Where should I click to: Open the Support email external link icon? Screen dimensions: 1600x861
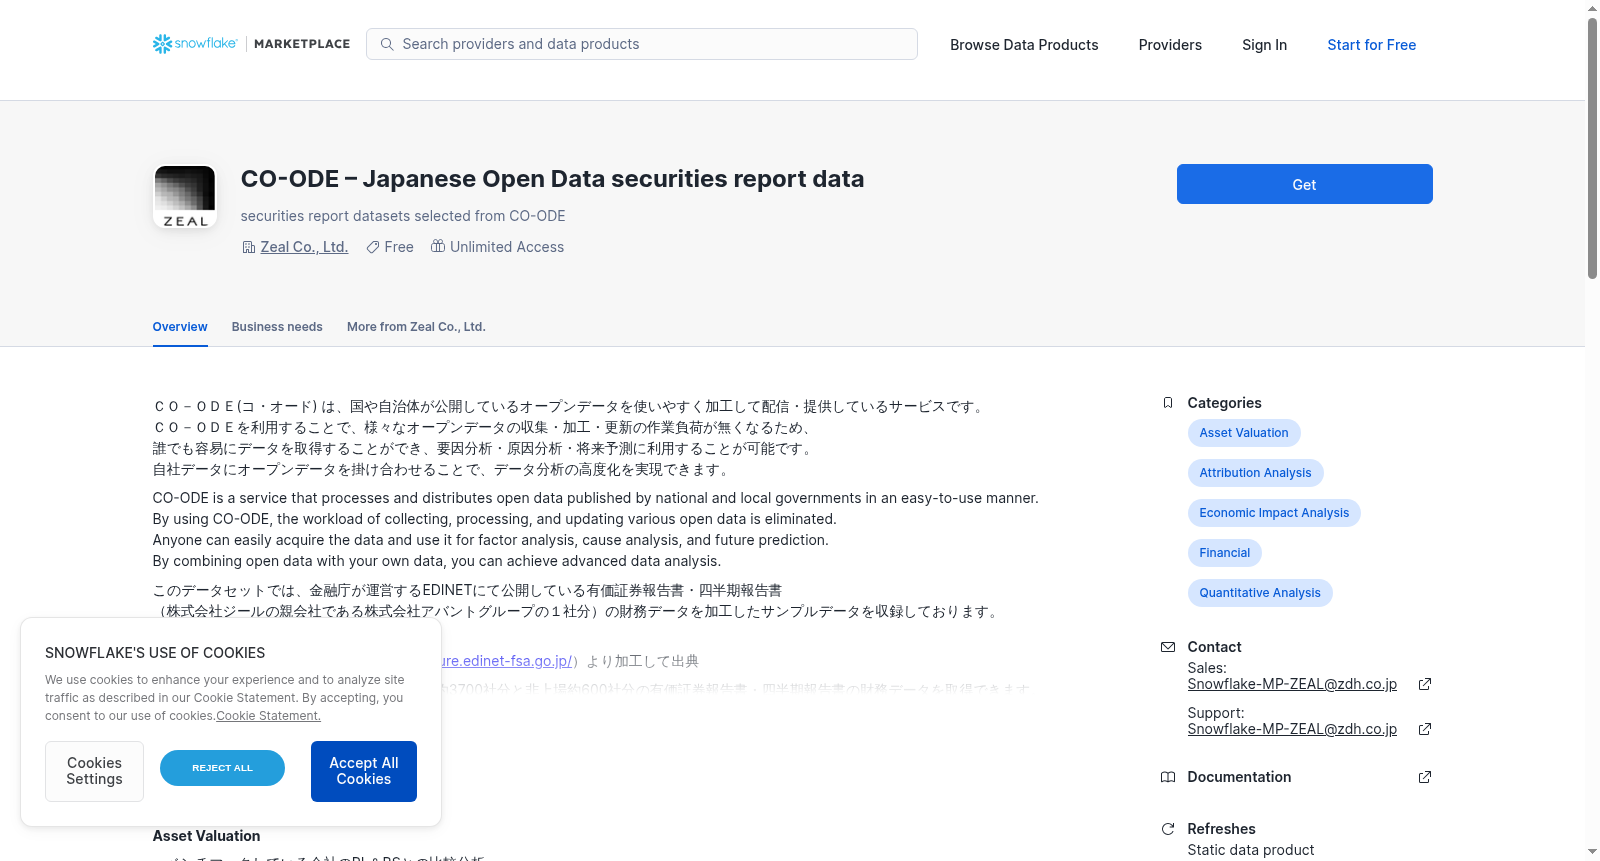coord(1425,729)
